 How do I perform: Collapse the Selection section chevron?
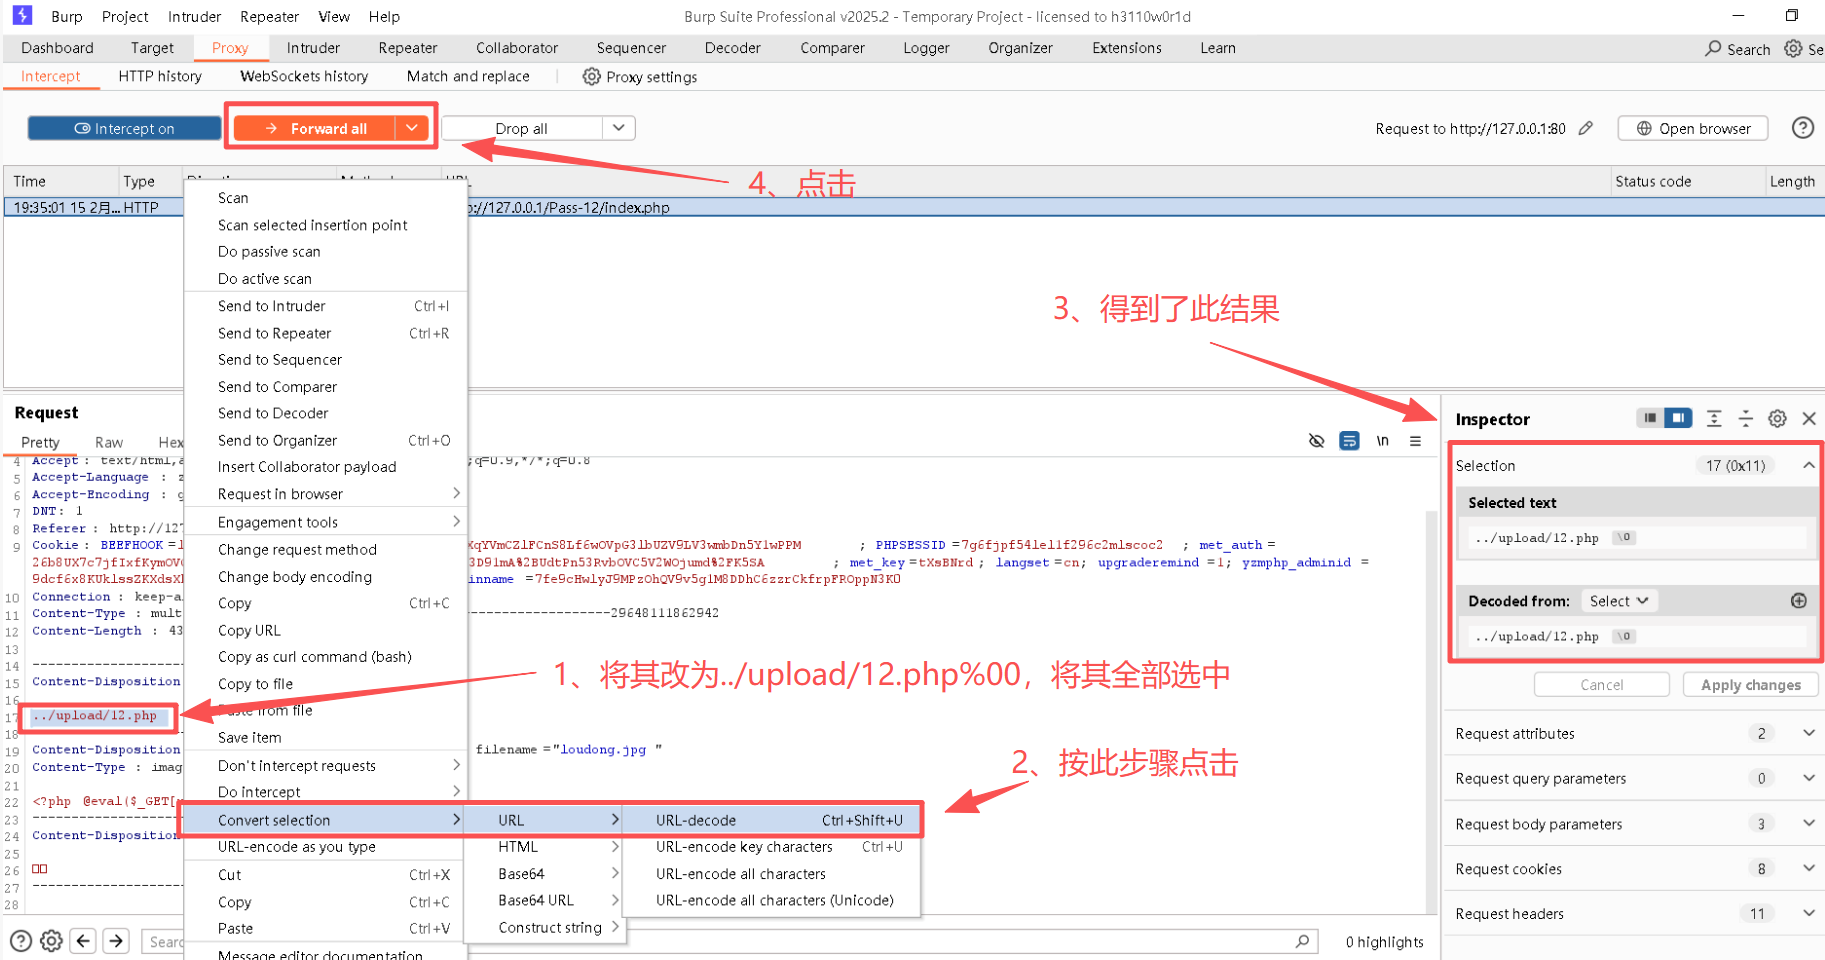pyautogui.click(x=1808, y=465)
